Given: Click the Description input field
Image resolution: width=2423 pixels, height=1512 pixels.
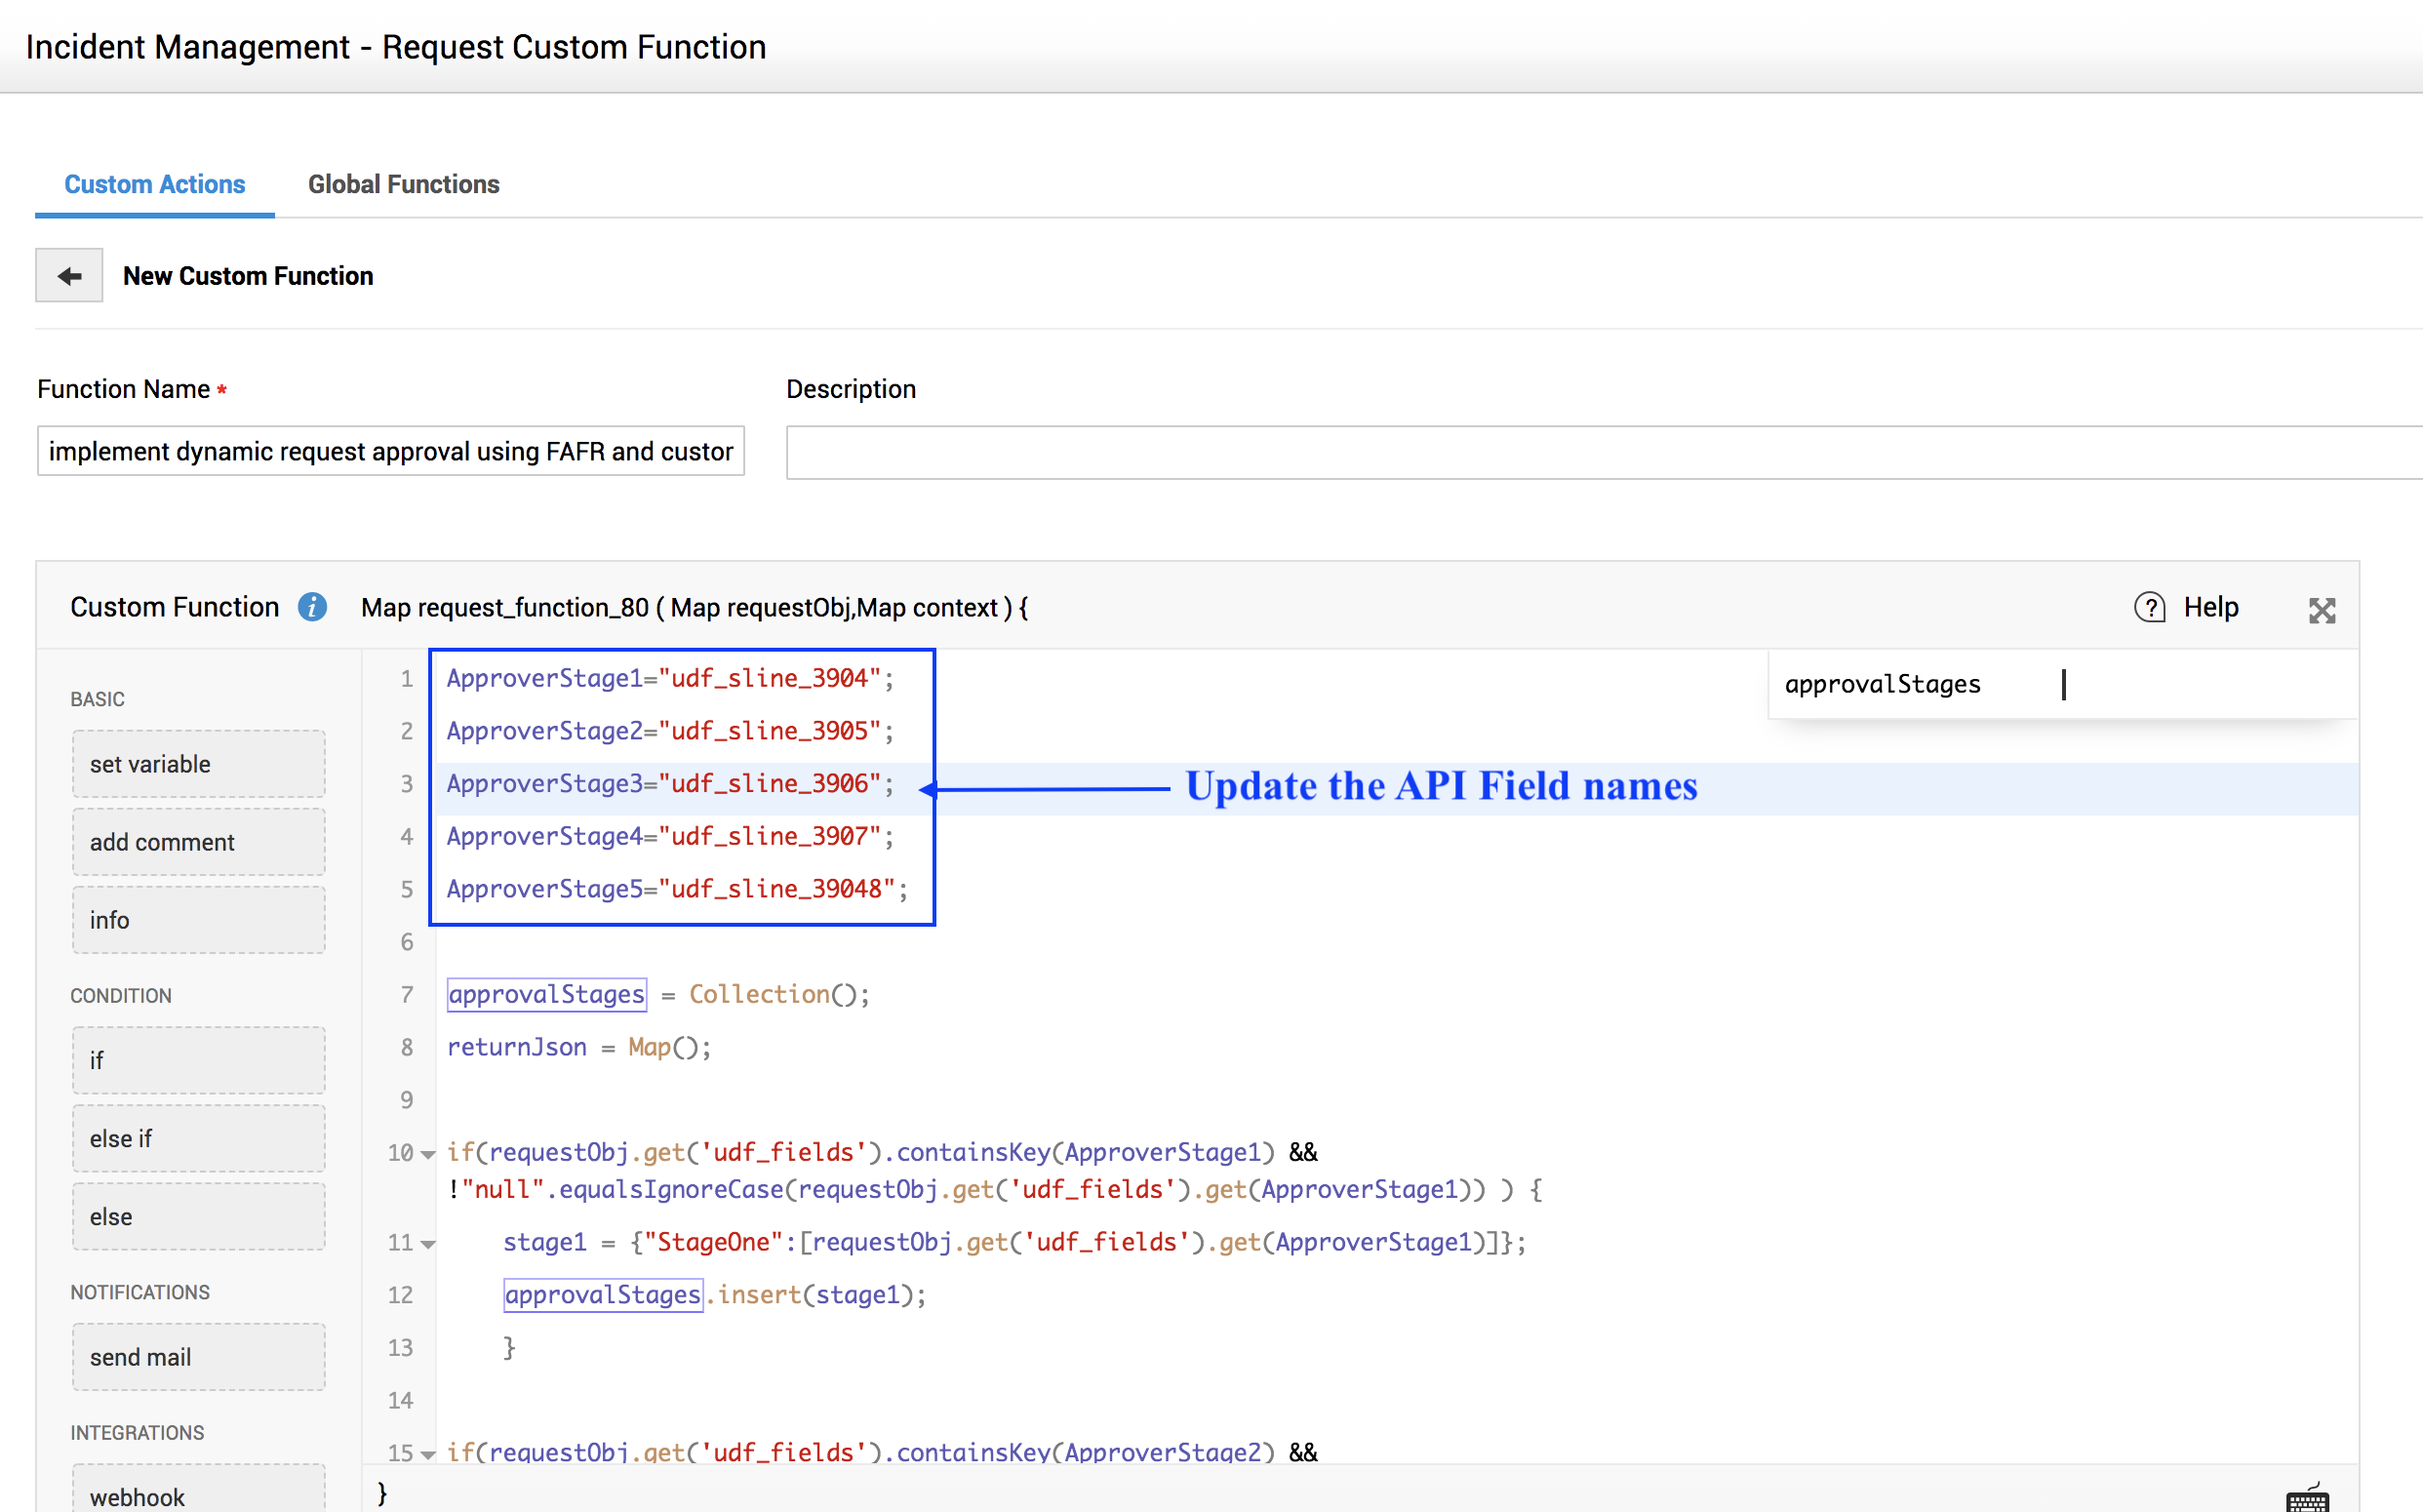Looking at the screenshot, I should pyautogui.click(x=1600, y=453).
